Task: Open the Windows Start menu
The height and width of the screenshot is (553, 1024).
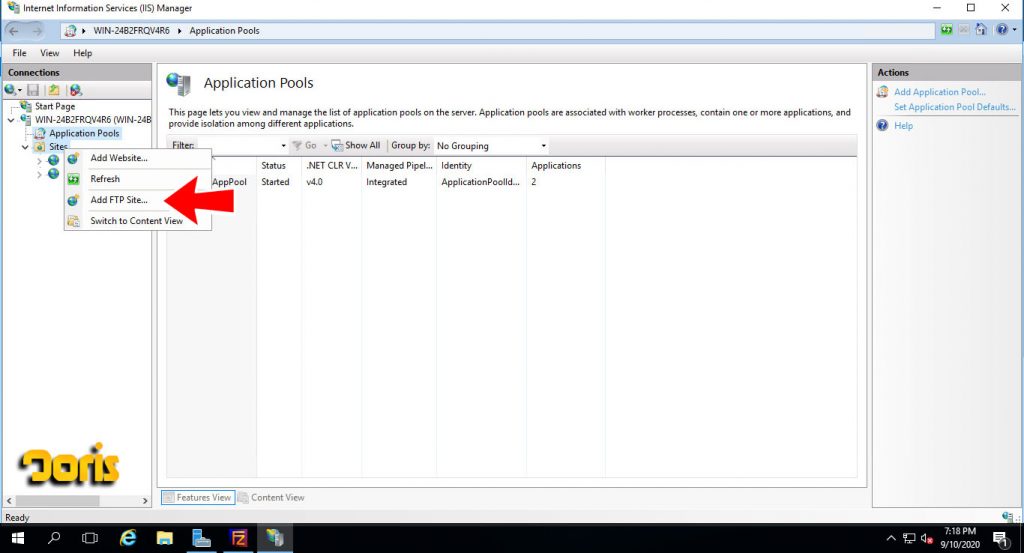Action: [18, 539]
